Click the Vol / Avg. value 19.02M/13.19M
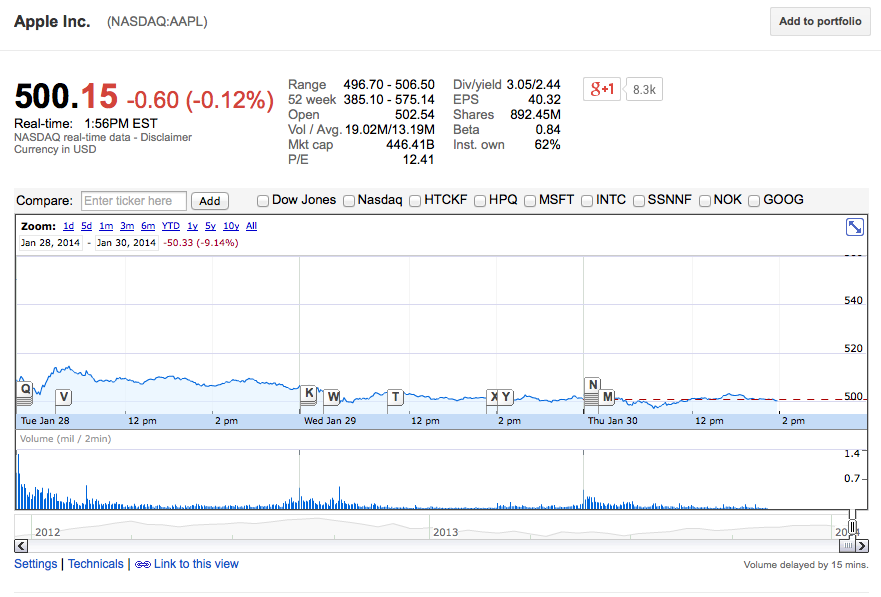The height and width of the screenshot is (597, 881). click(x=389, y=130)
